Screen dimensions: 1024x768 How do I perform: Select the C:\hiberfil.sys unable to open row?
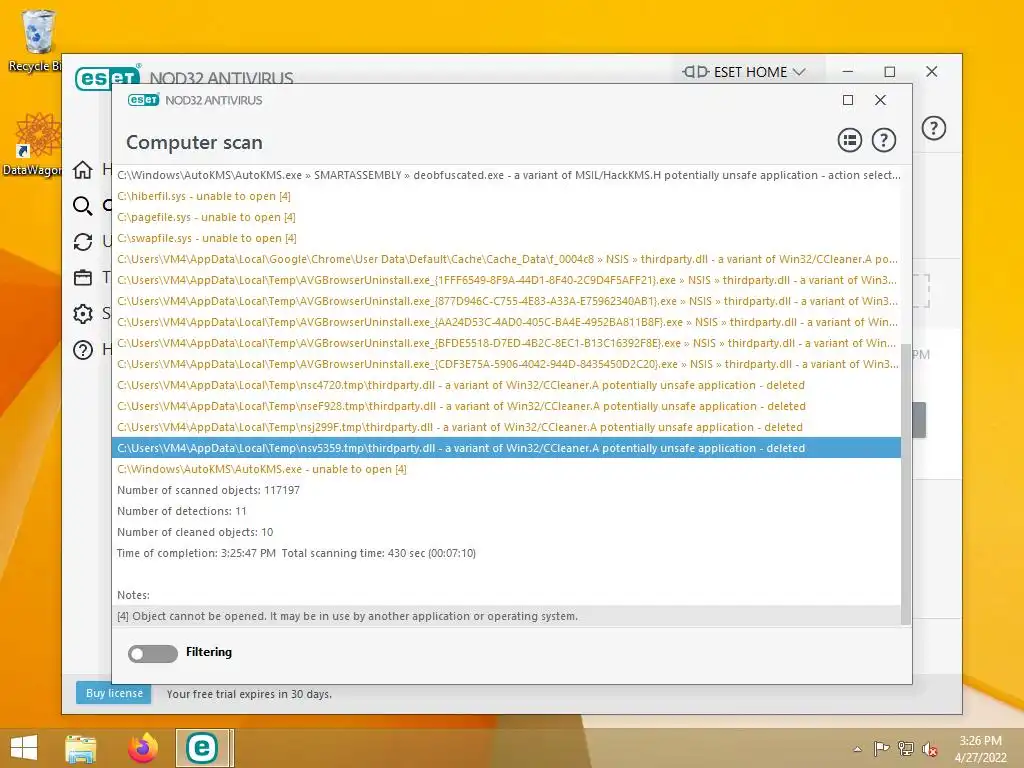[506, 196]
